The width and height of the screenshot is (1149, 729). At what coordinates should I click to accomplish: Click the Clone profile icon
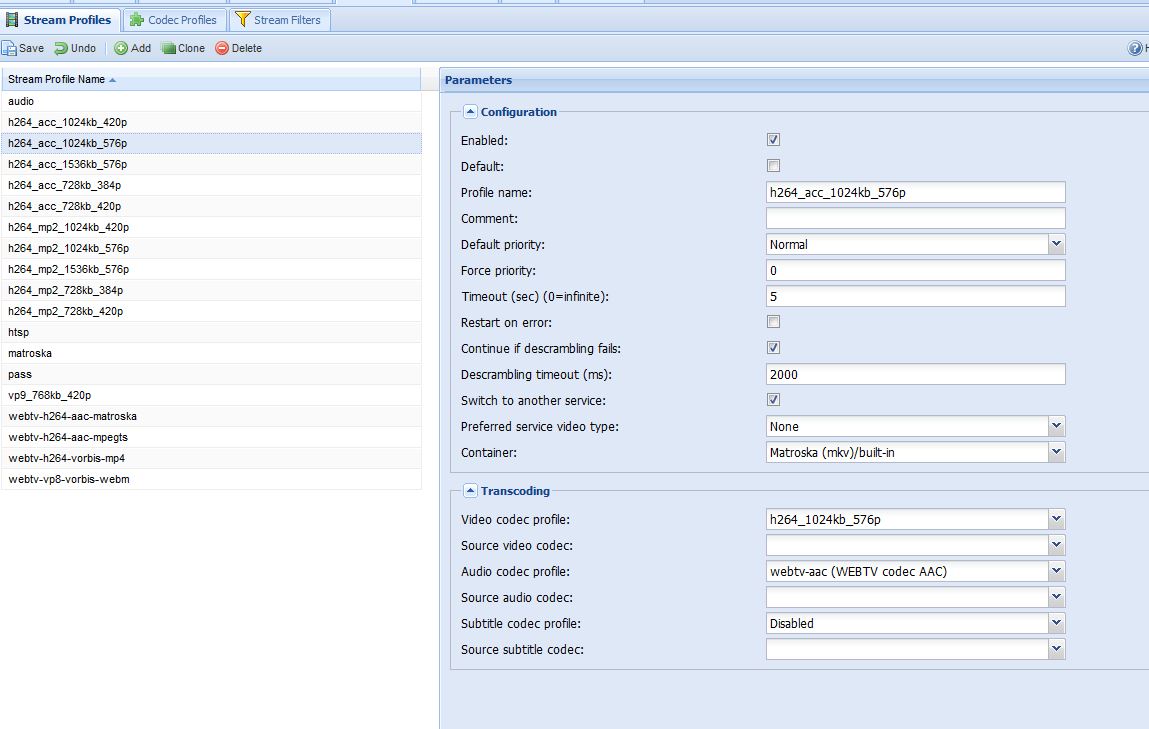[x=169, y=48]
